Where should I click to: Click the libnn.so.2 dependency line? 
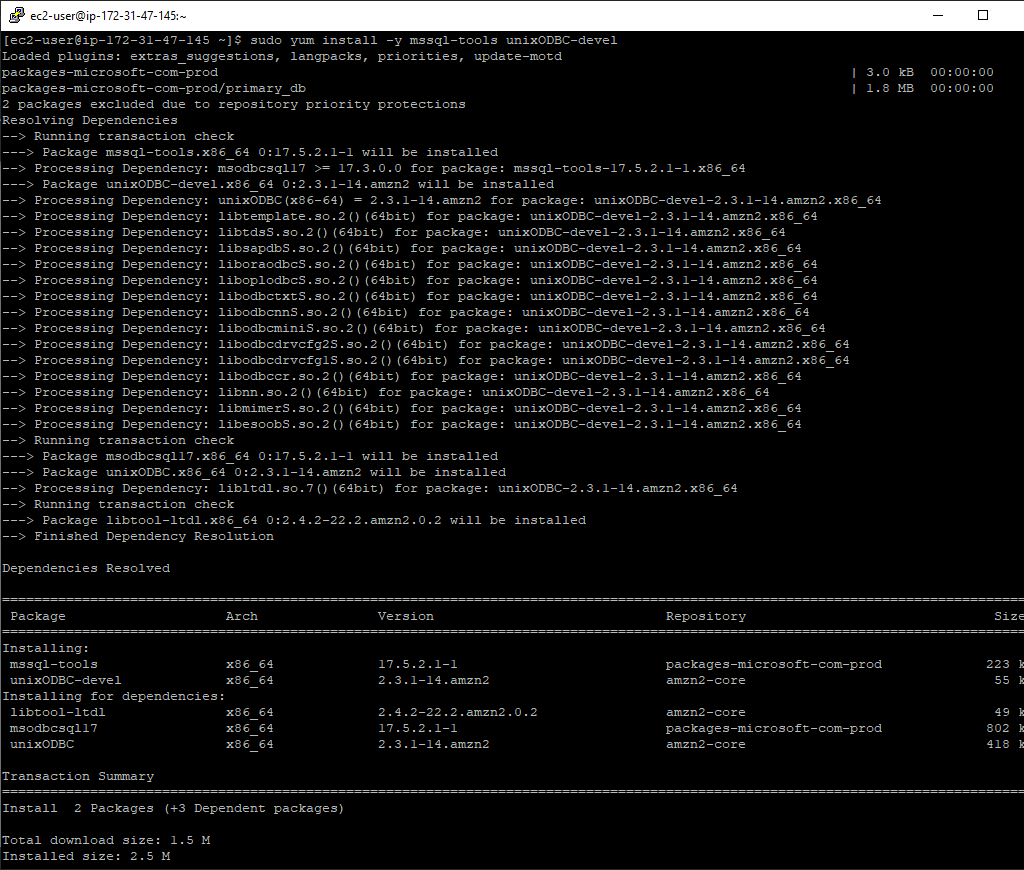coord(386,393)
